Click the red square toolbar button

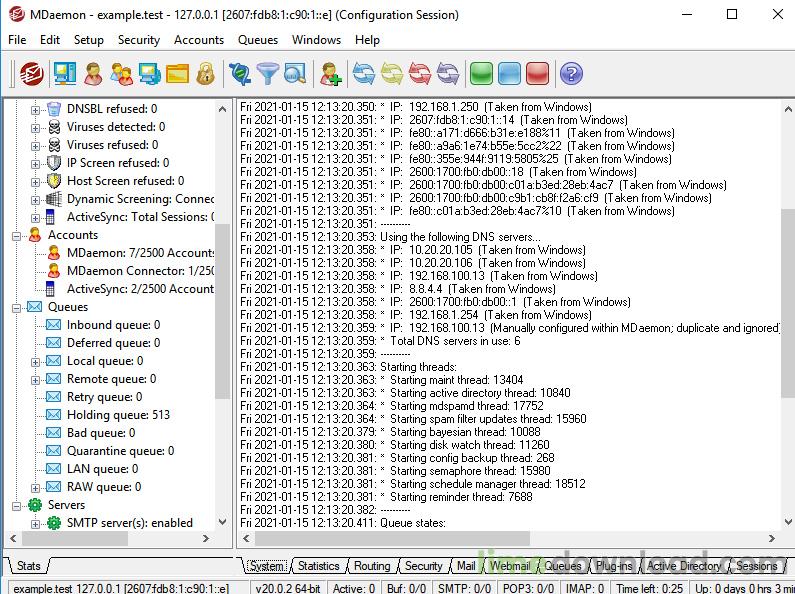click(537, 73)
